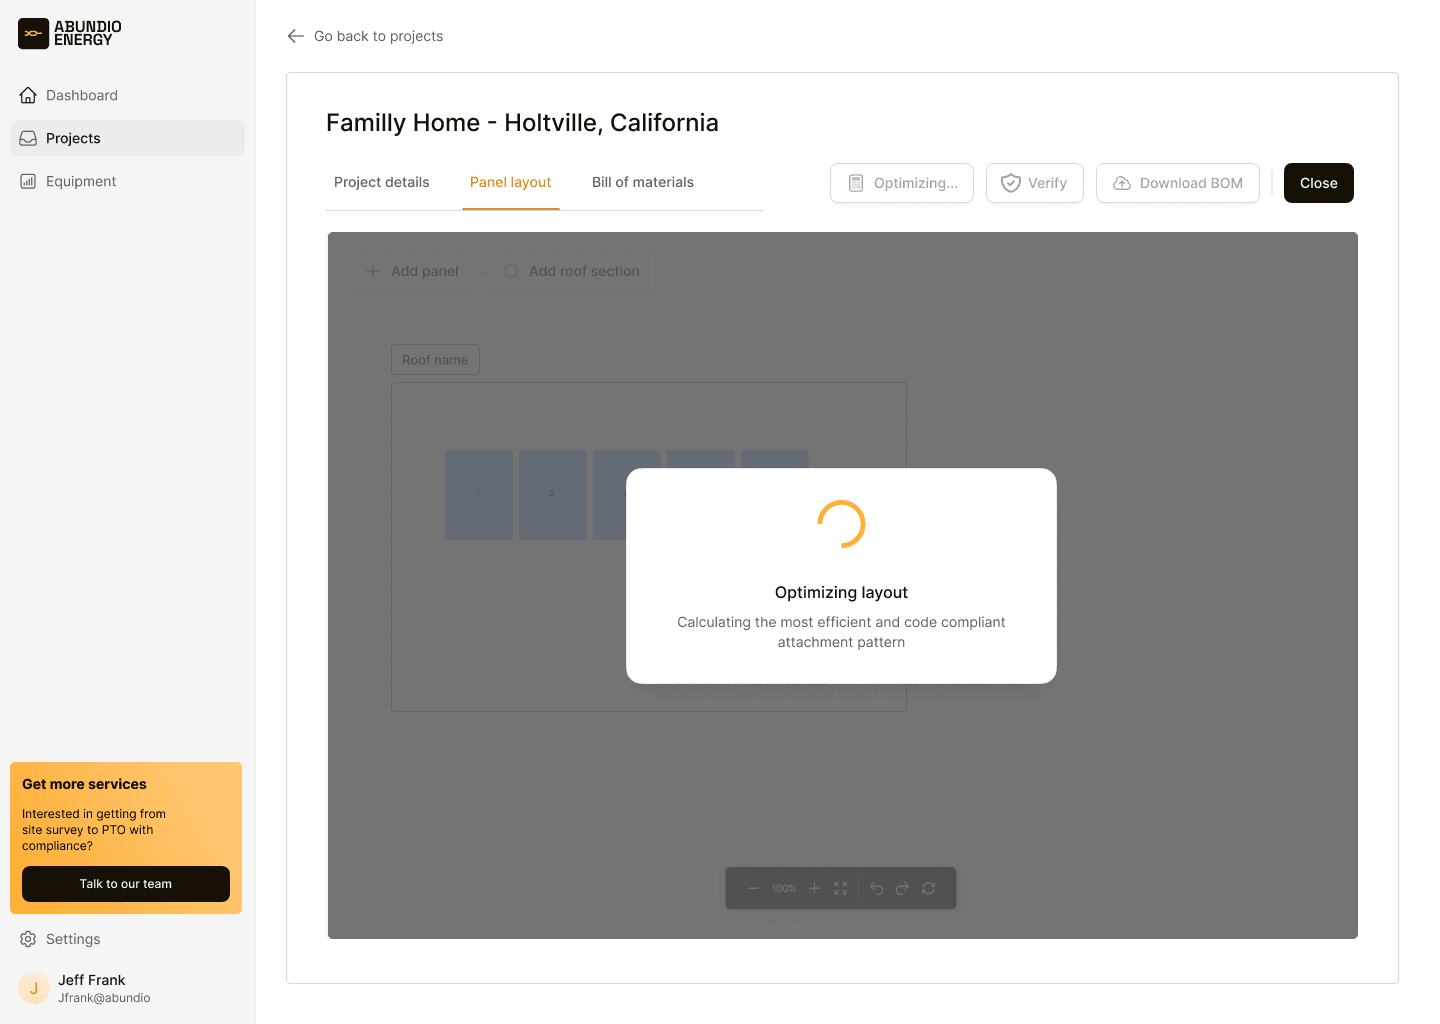Image resolution: width=1440 pixels, height=1024 pixels.
Task: Select the Panel layout tab
Action: tap(510, 182)
